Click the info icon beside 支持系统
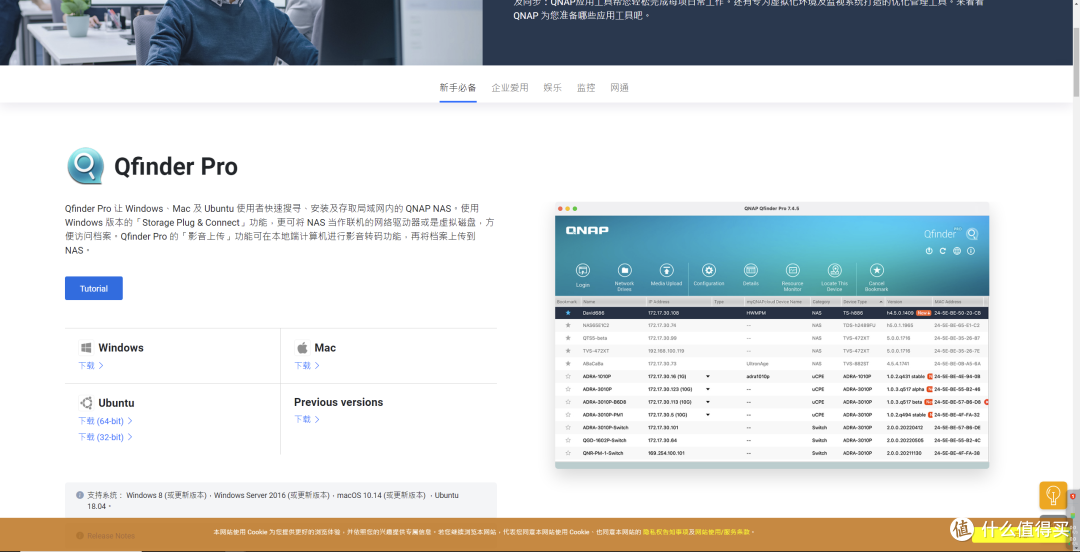Viewport: 1080px width, 552px height. tap(80, 495)
